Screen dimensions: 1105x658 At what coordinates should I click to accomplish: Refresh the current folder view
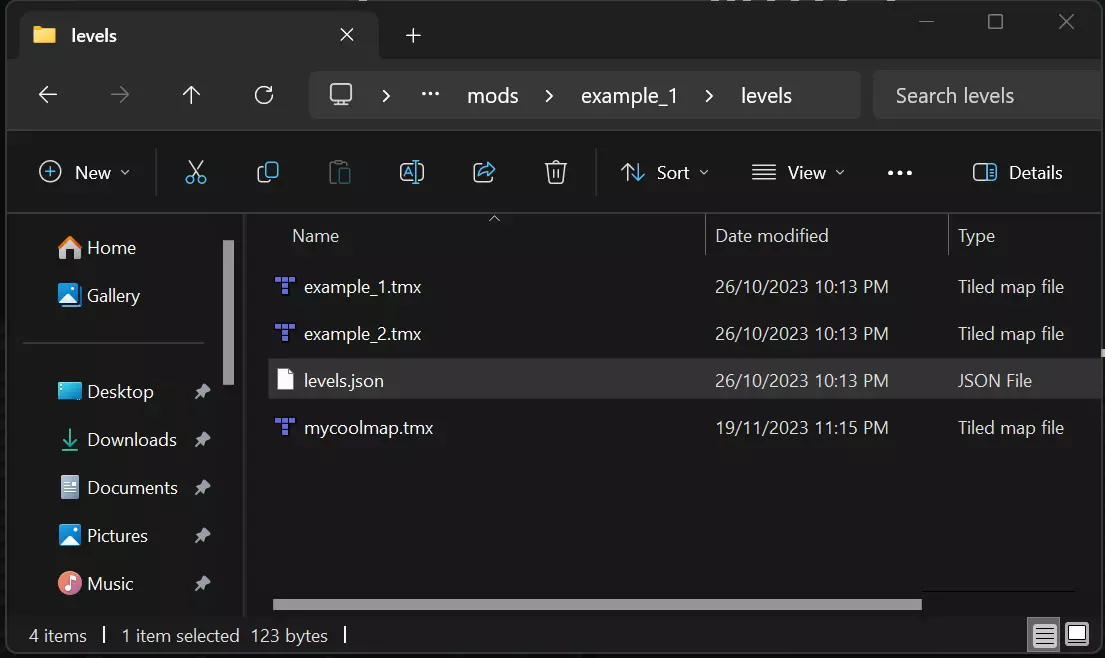coord(264,95)
